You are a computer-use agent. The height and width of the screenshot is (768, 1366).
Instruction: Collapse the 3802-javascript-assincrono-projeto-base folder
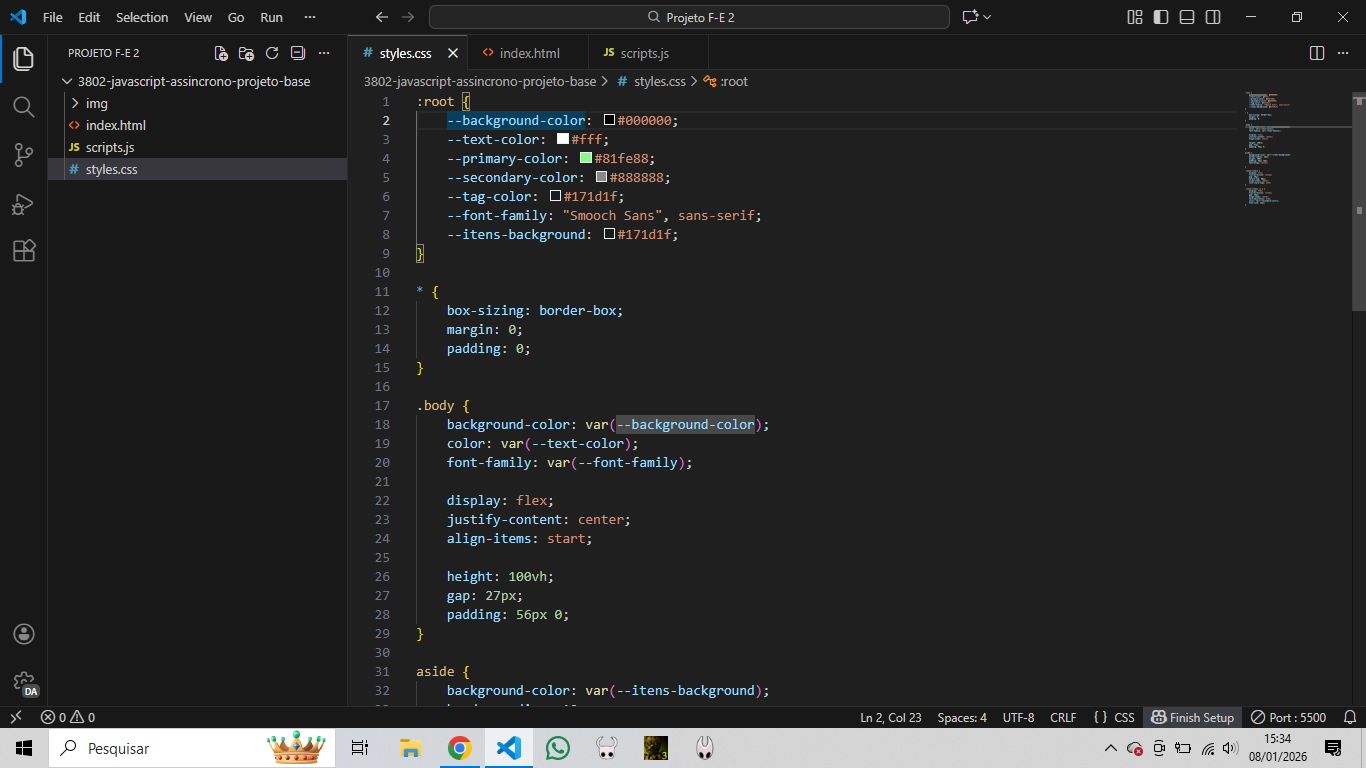[x=193, y=82]
